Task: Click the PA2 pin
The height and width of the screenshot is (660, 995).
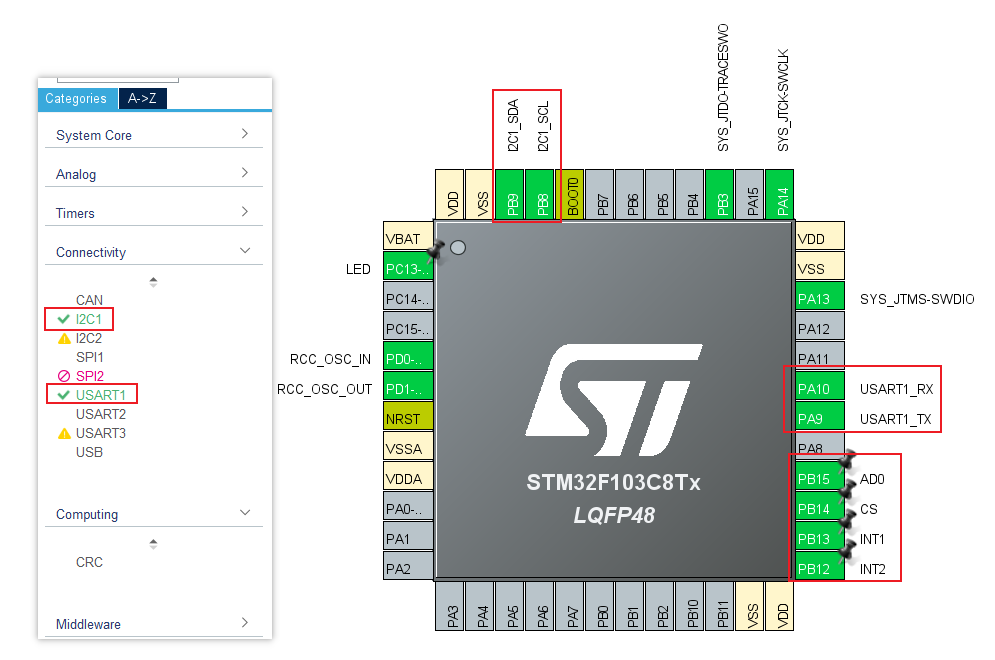Action: 408,565
